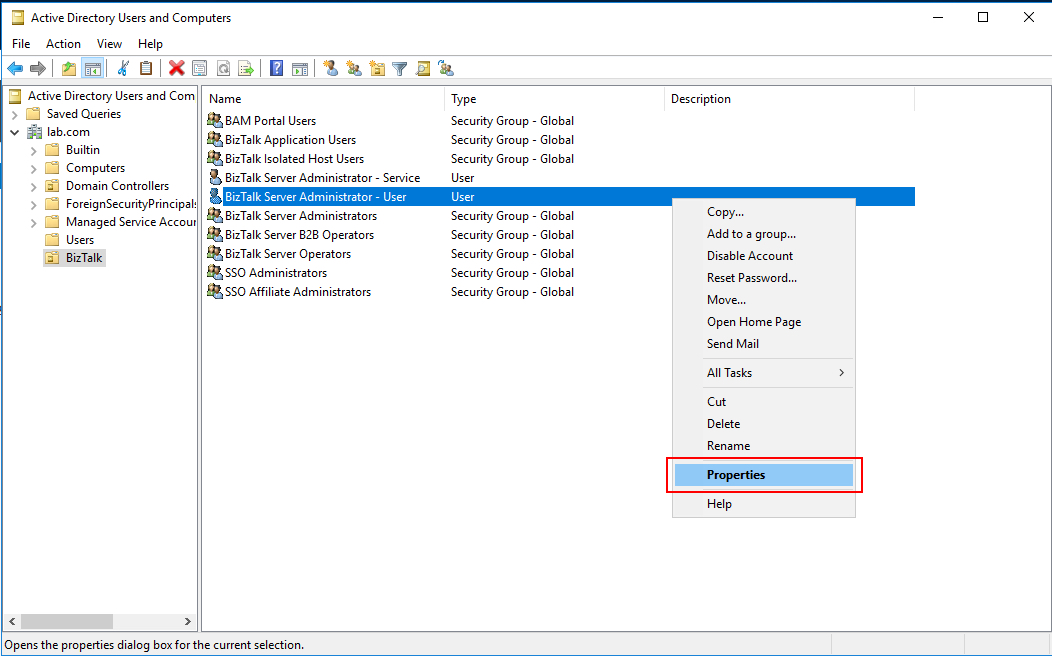Click the scissors Cut icon in toolbar
This screenshot has width=1052, height=656.
(x=123, y=68)
